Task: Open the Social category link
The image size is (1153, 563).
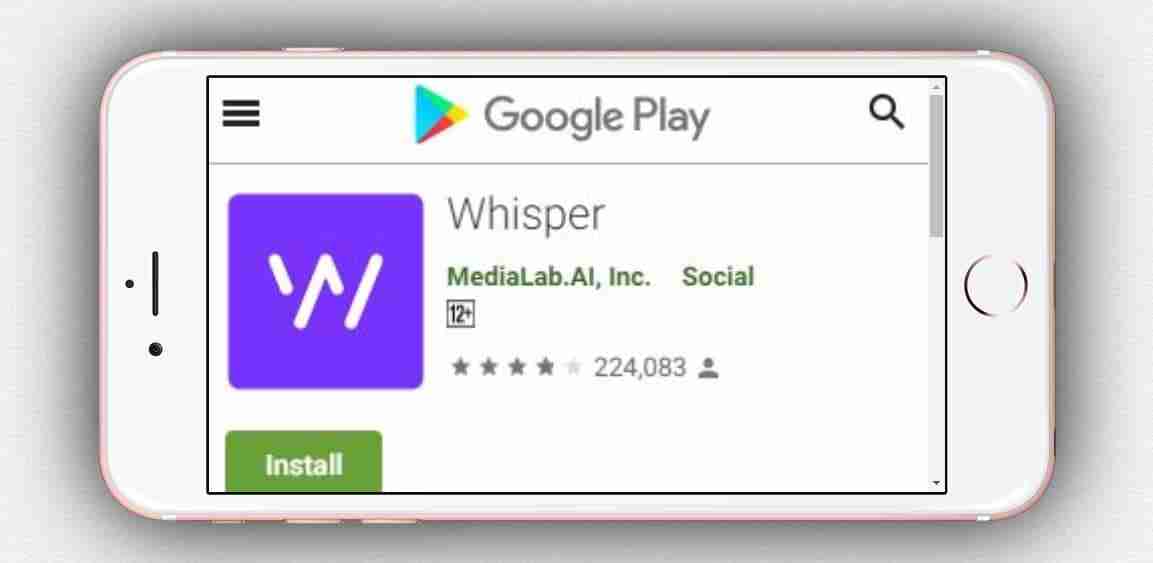Action: 718,277
